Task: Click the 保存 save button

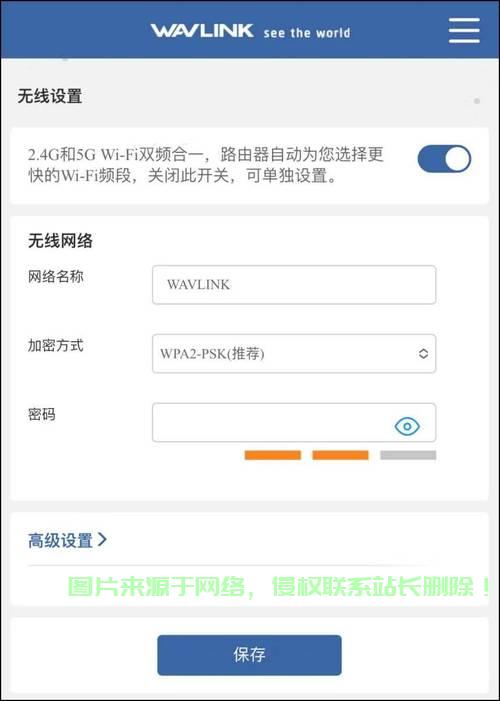Action: click(x=249, y=655)
